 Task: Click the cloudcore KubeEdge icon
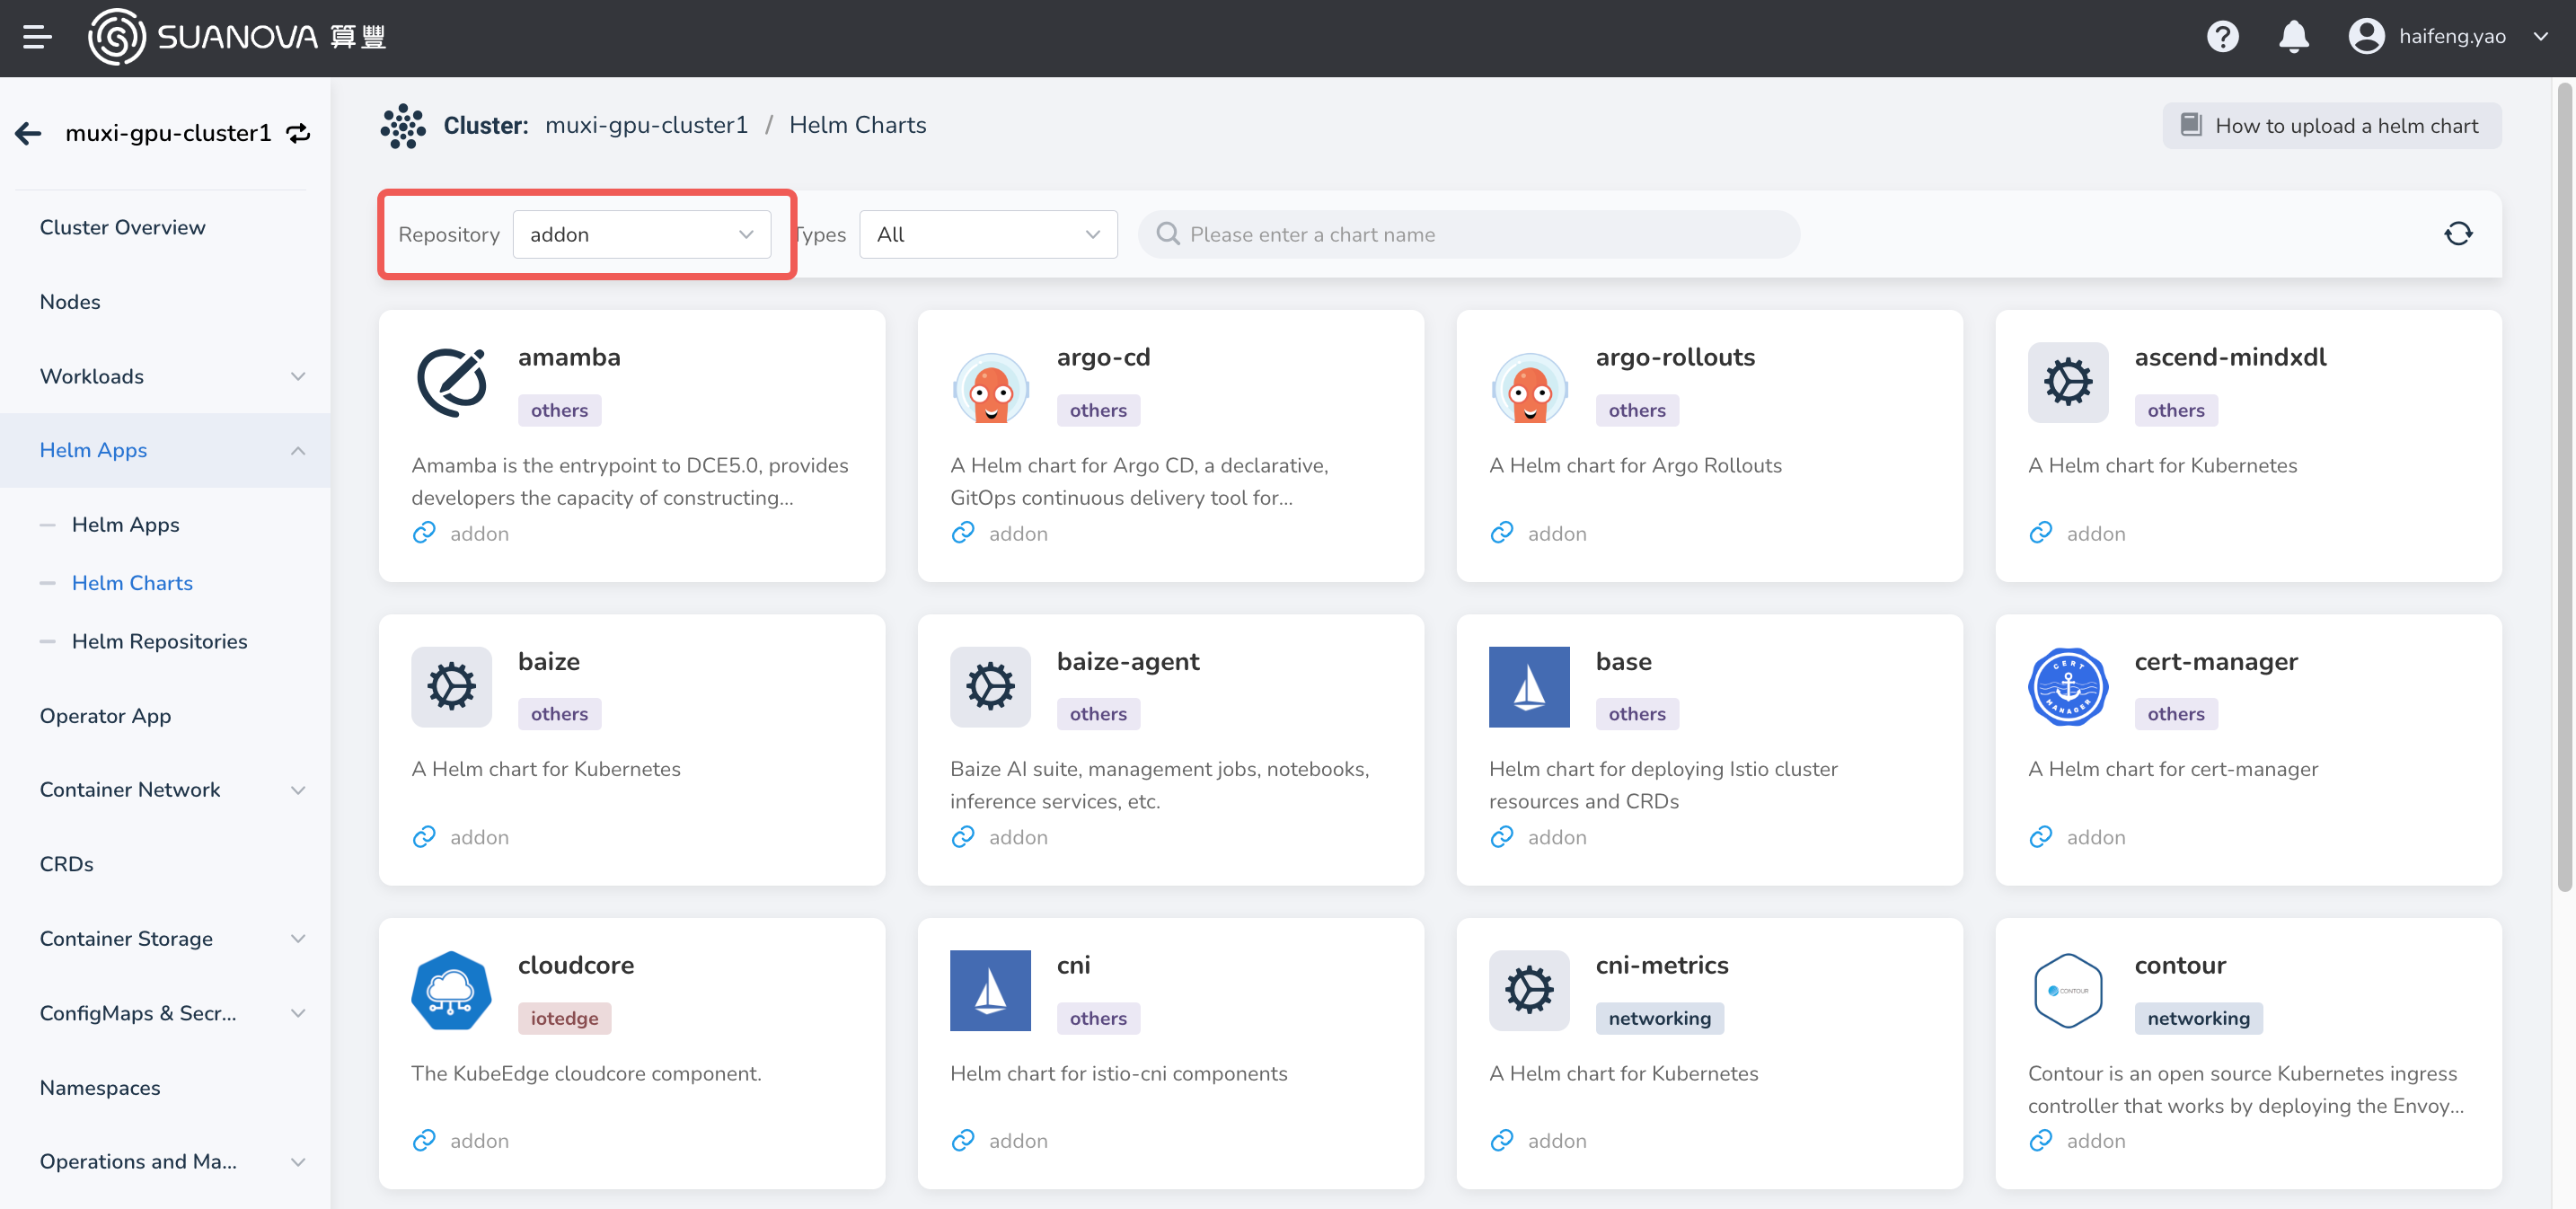click(451, 990)
